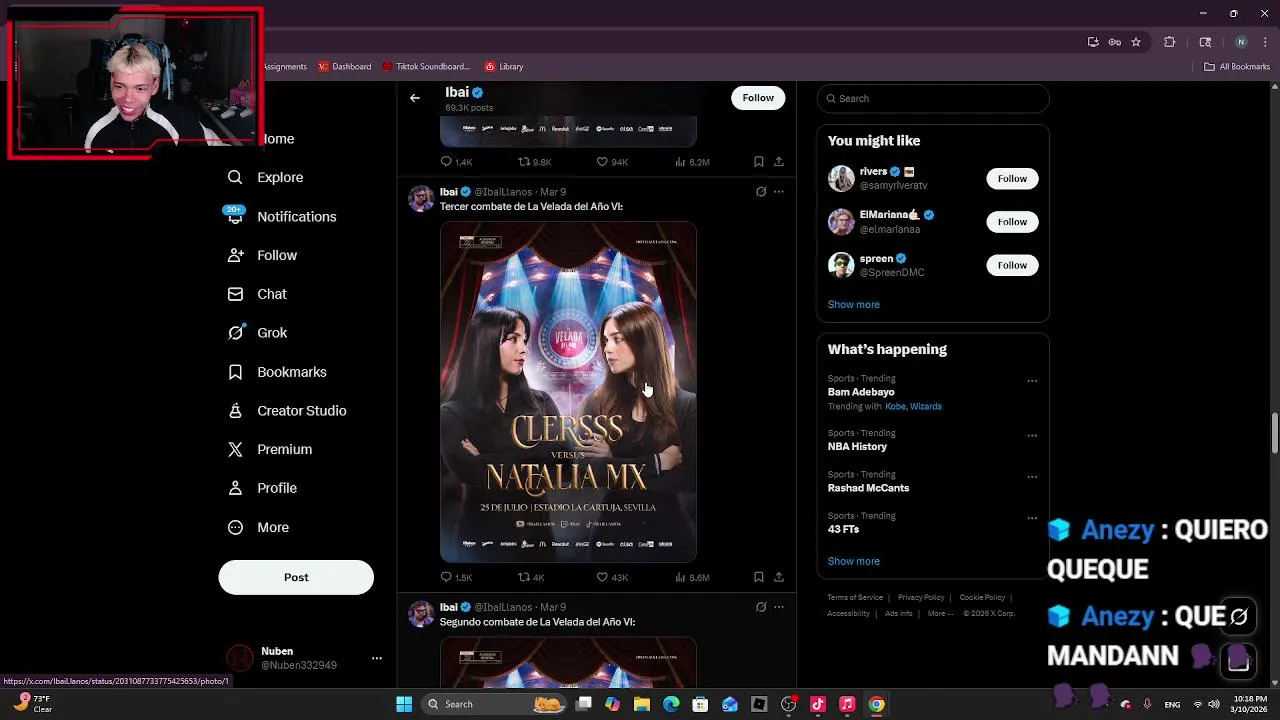
Task: Follow rivers in You might like
Action: point(1012,178)
